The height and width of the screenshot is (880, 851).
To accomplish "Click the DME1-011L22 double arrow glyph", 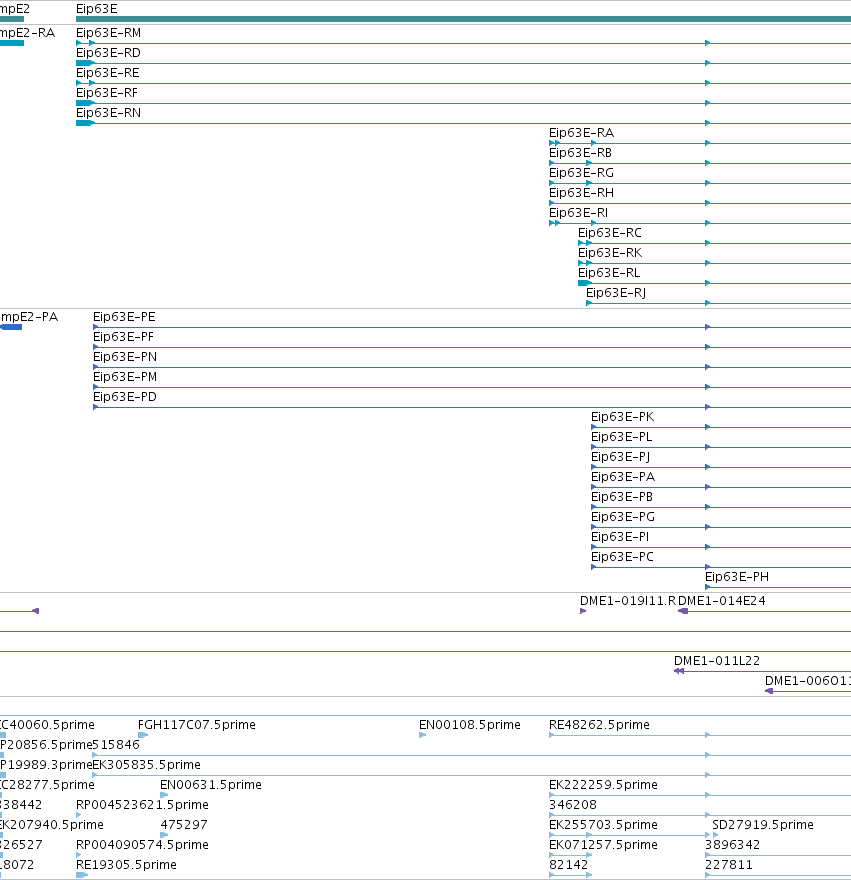I will 679,671.
